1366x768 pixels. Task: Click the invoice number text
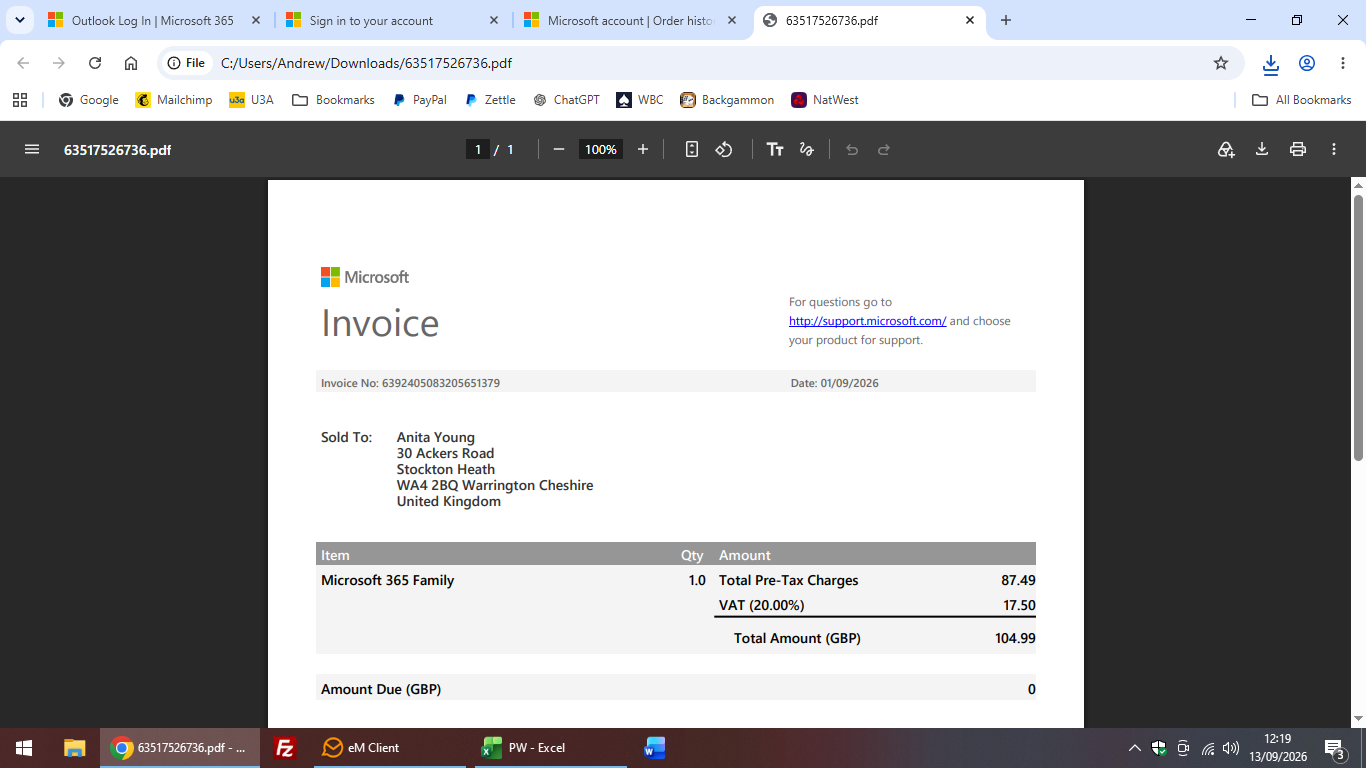[410, 383]
